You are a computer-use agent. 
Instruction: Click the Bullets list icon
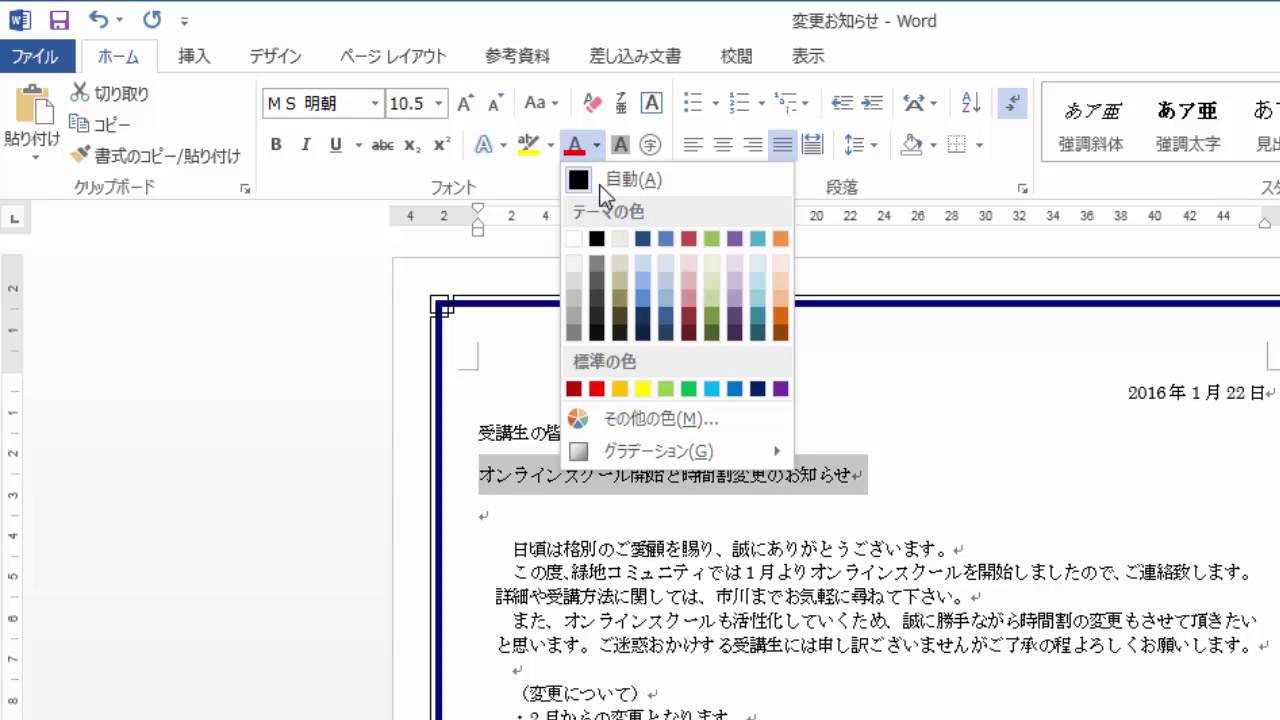pyautogui.click(x=693, y=103)
